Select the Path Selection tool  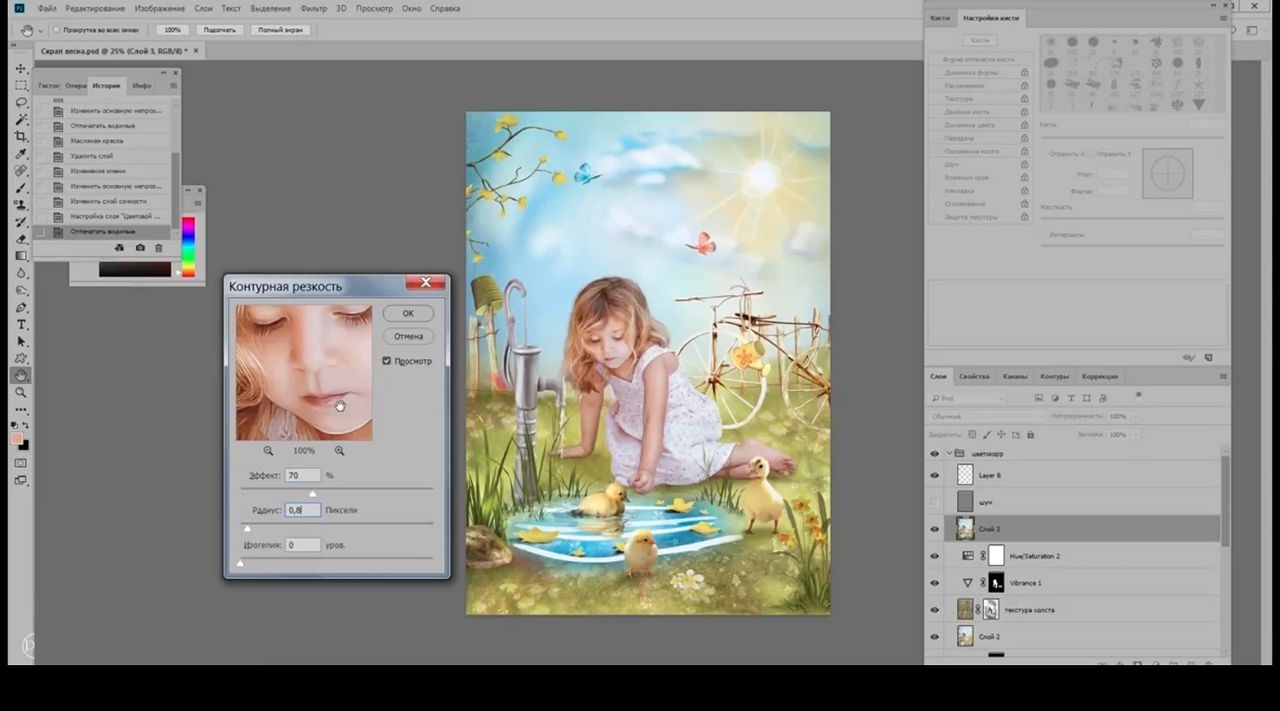click(21, 341)
